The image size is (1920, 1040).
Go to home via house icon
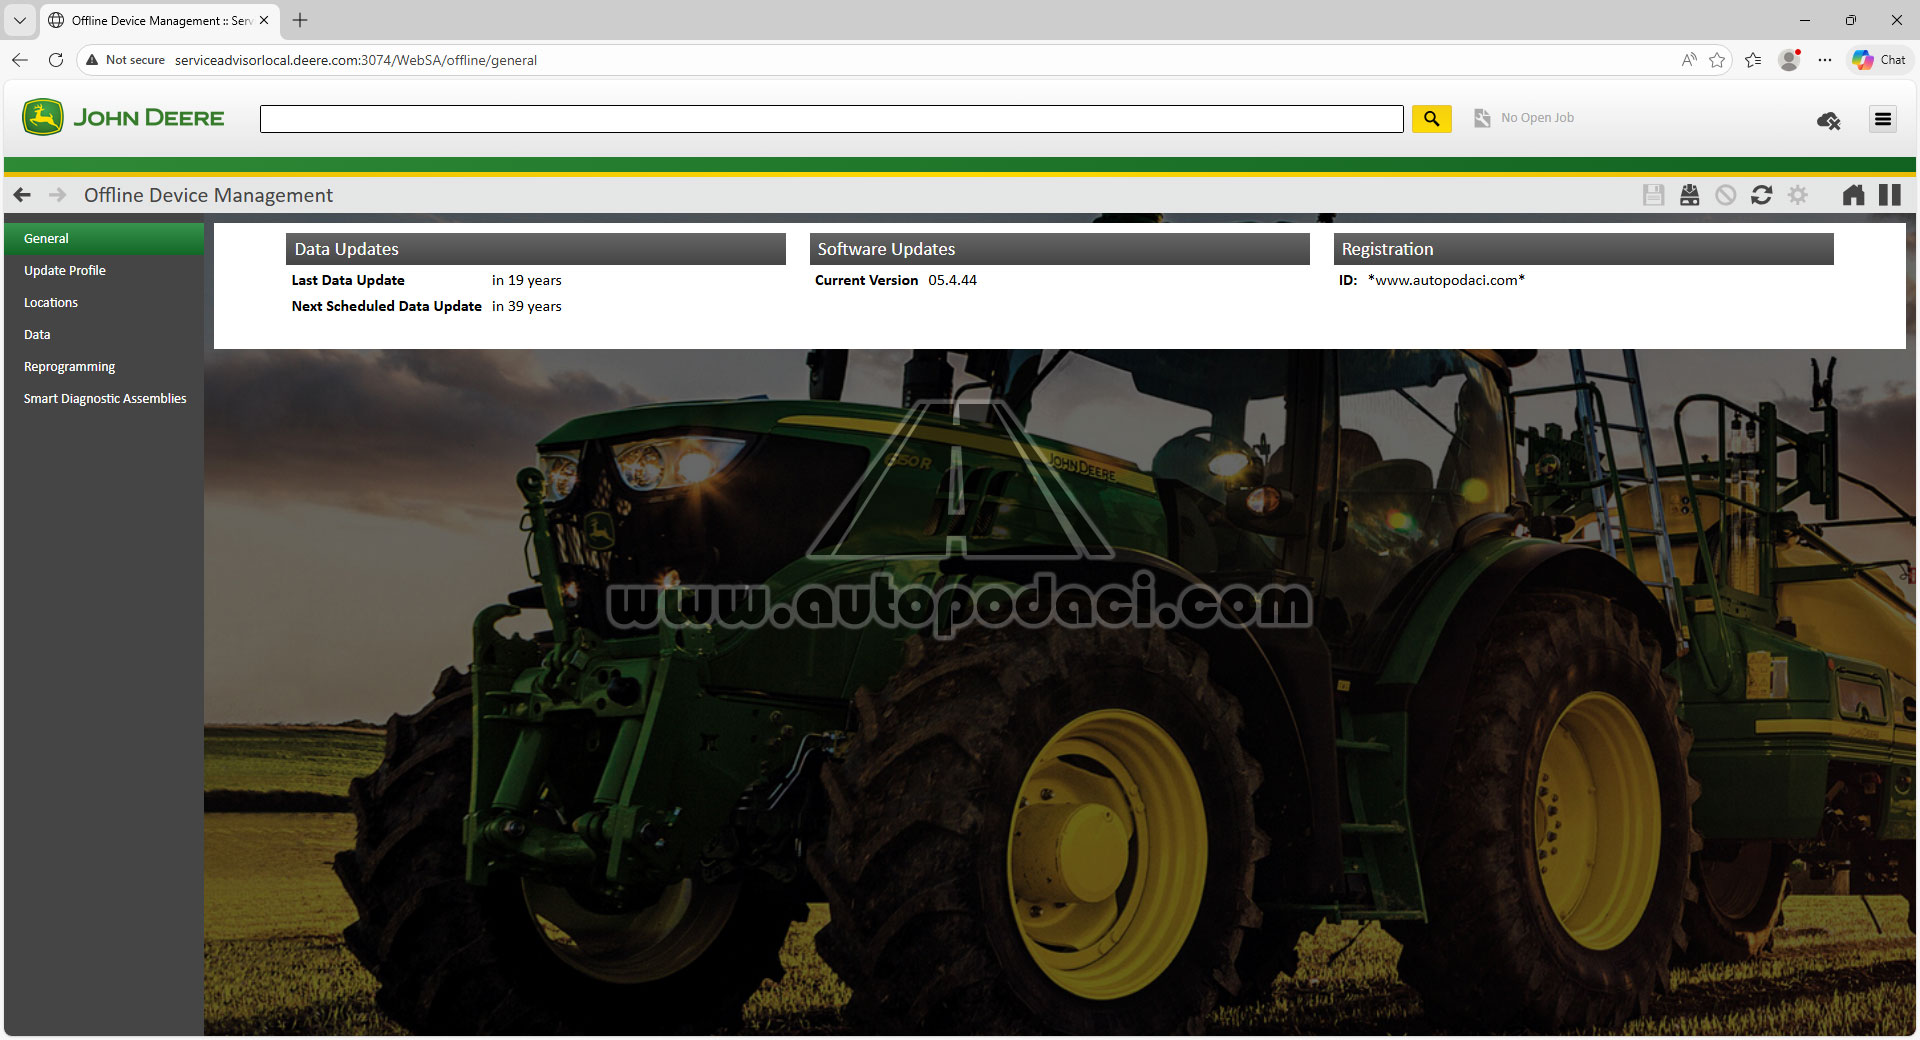point(1853,195)
